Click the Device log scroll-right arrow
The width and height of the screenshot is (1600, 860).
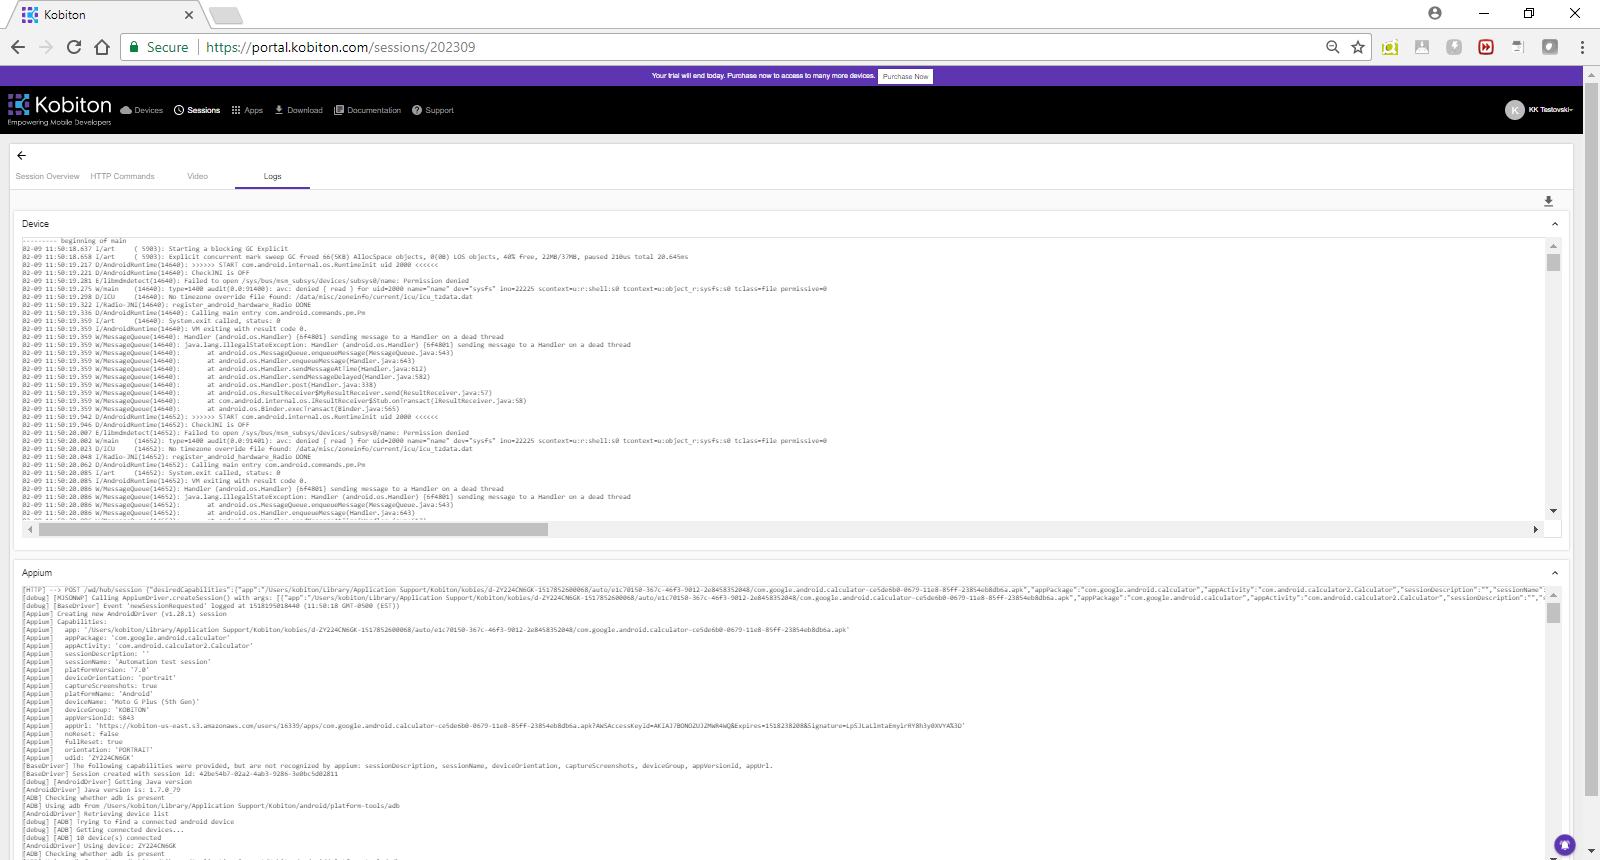pyautogui.click(x=1535, y=529)
